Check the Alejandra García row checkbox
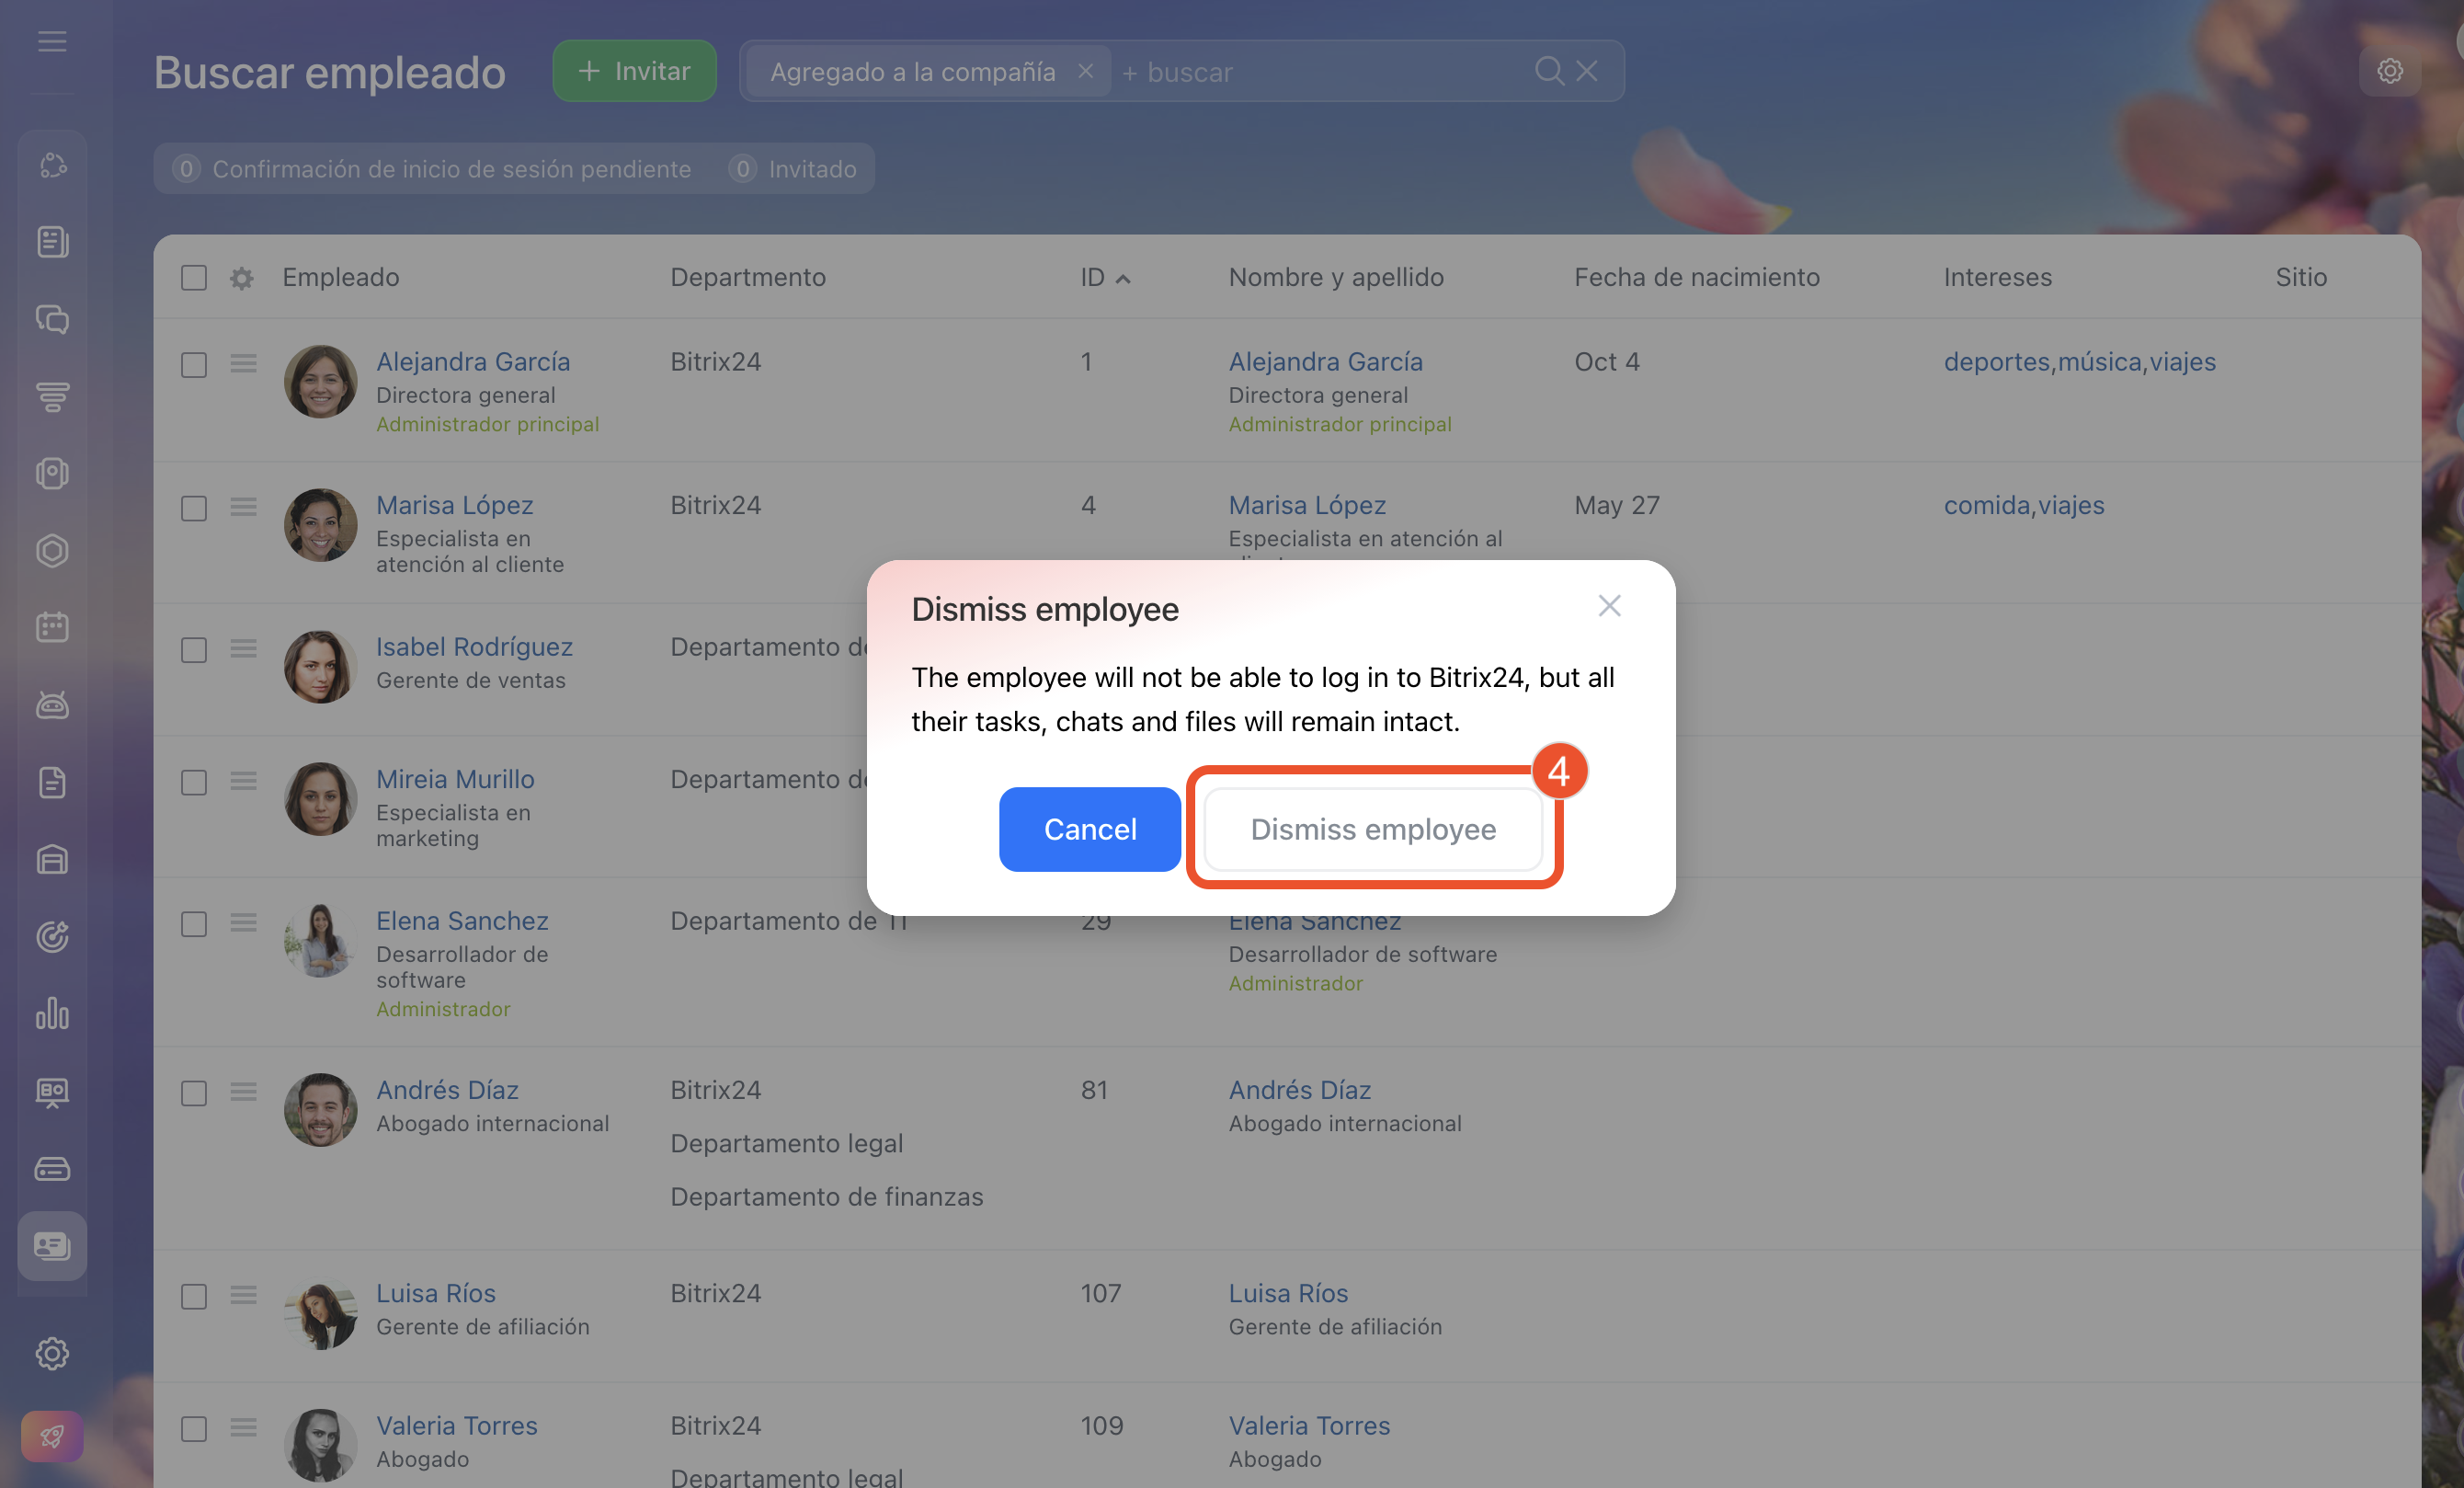 point(194,364)
